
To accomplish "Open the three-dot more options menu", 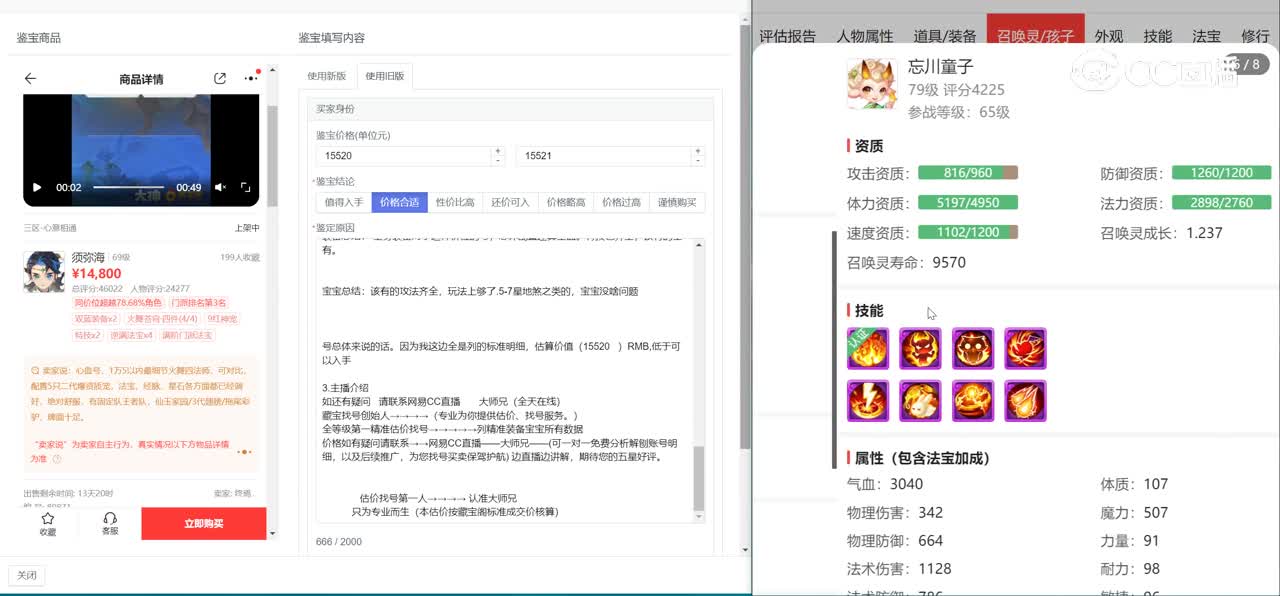I will pos(250,79).
